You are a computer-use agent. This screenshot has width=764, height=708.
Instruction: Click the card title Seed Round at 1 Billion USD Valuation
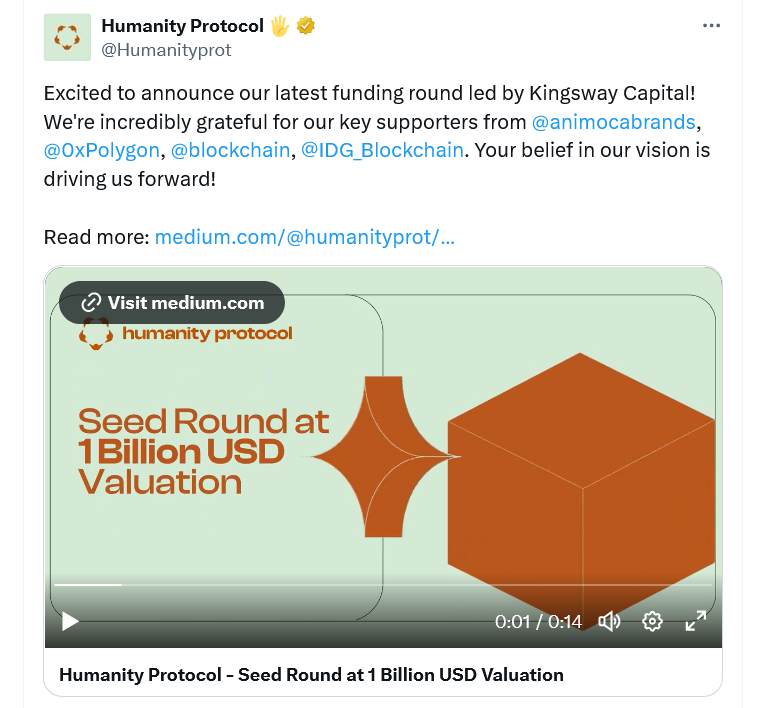(311, 675)
